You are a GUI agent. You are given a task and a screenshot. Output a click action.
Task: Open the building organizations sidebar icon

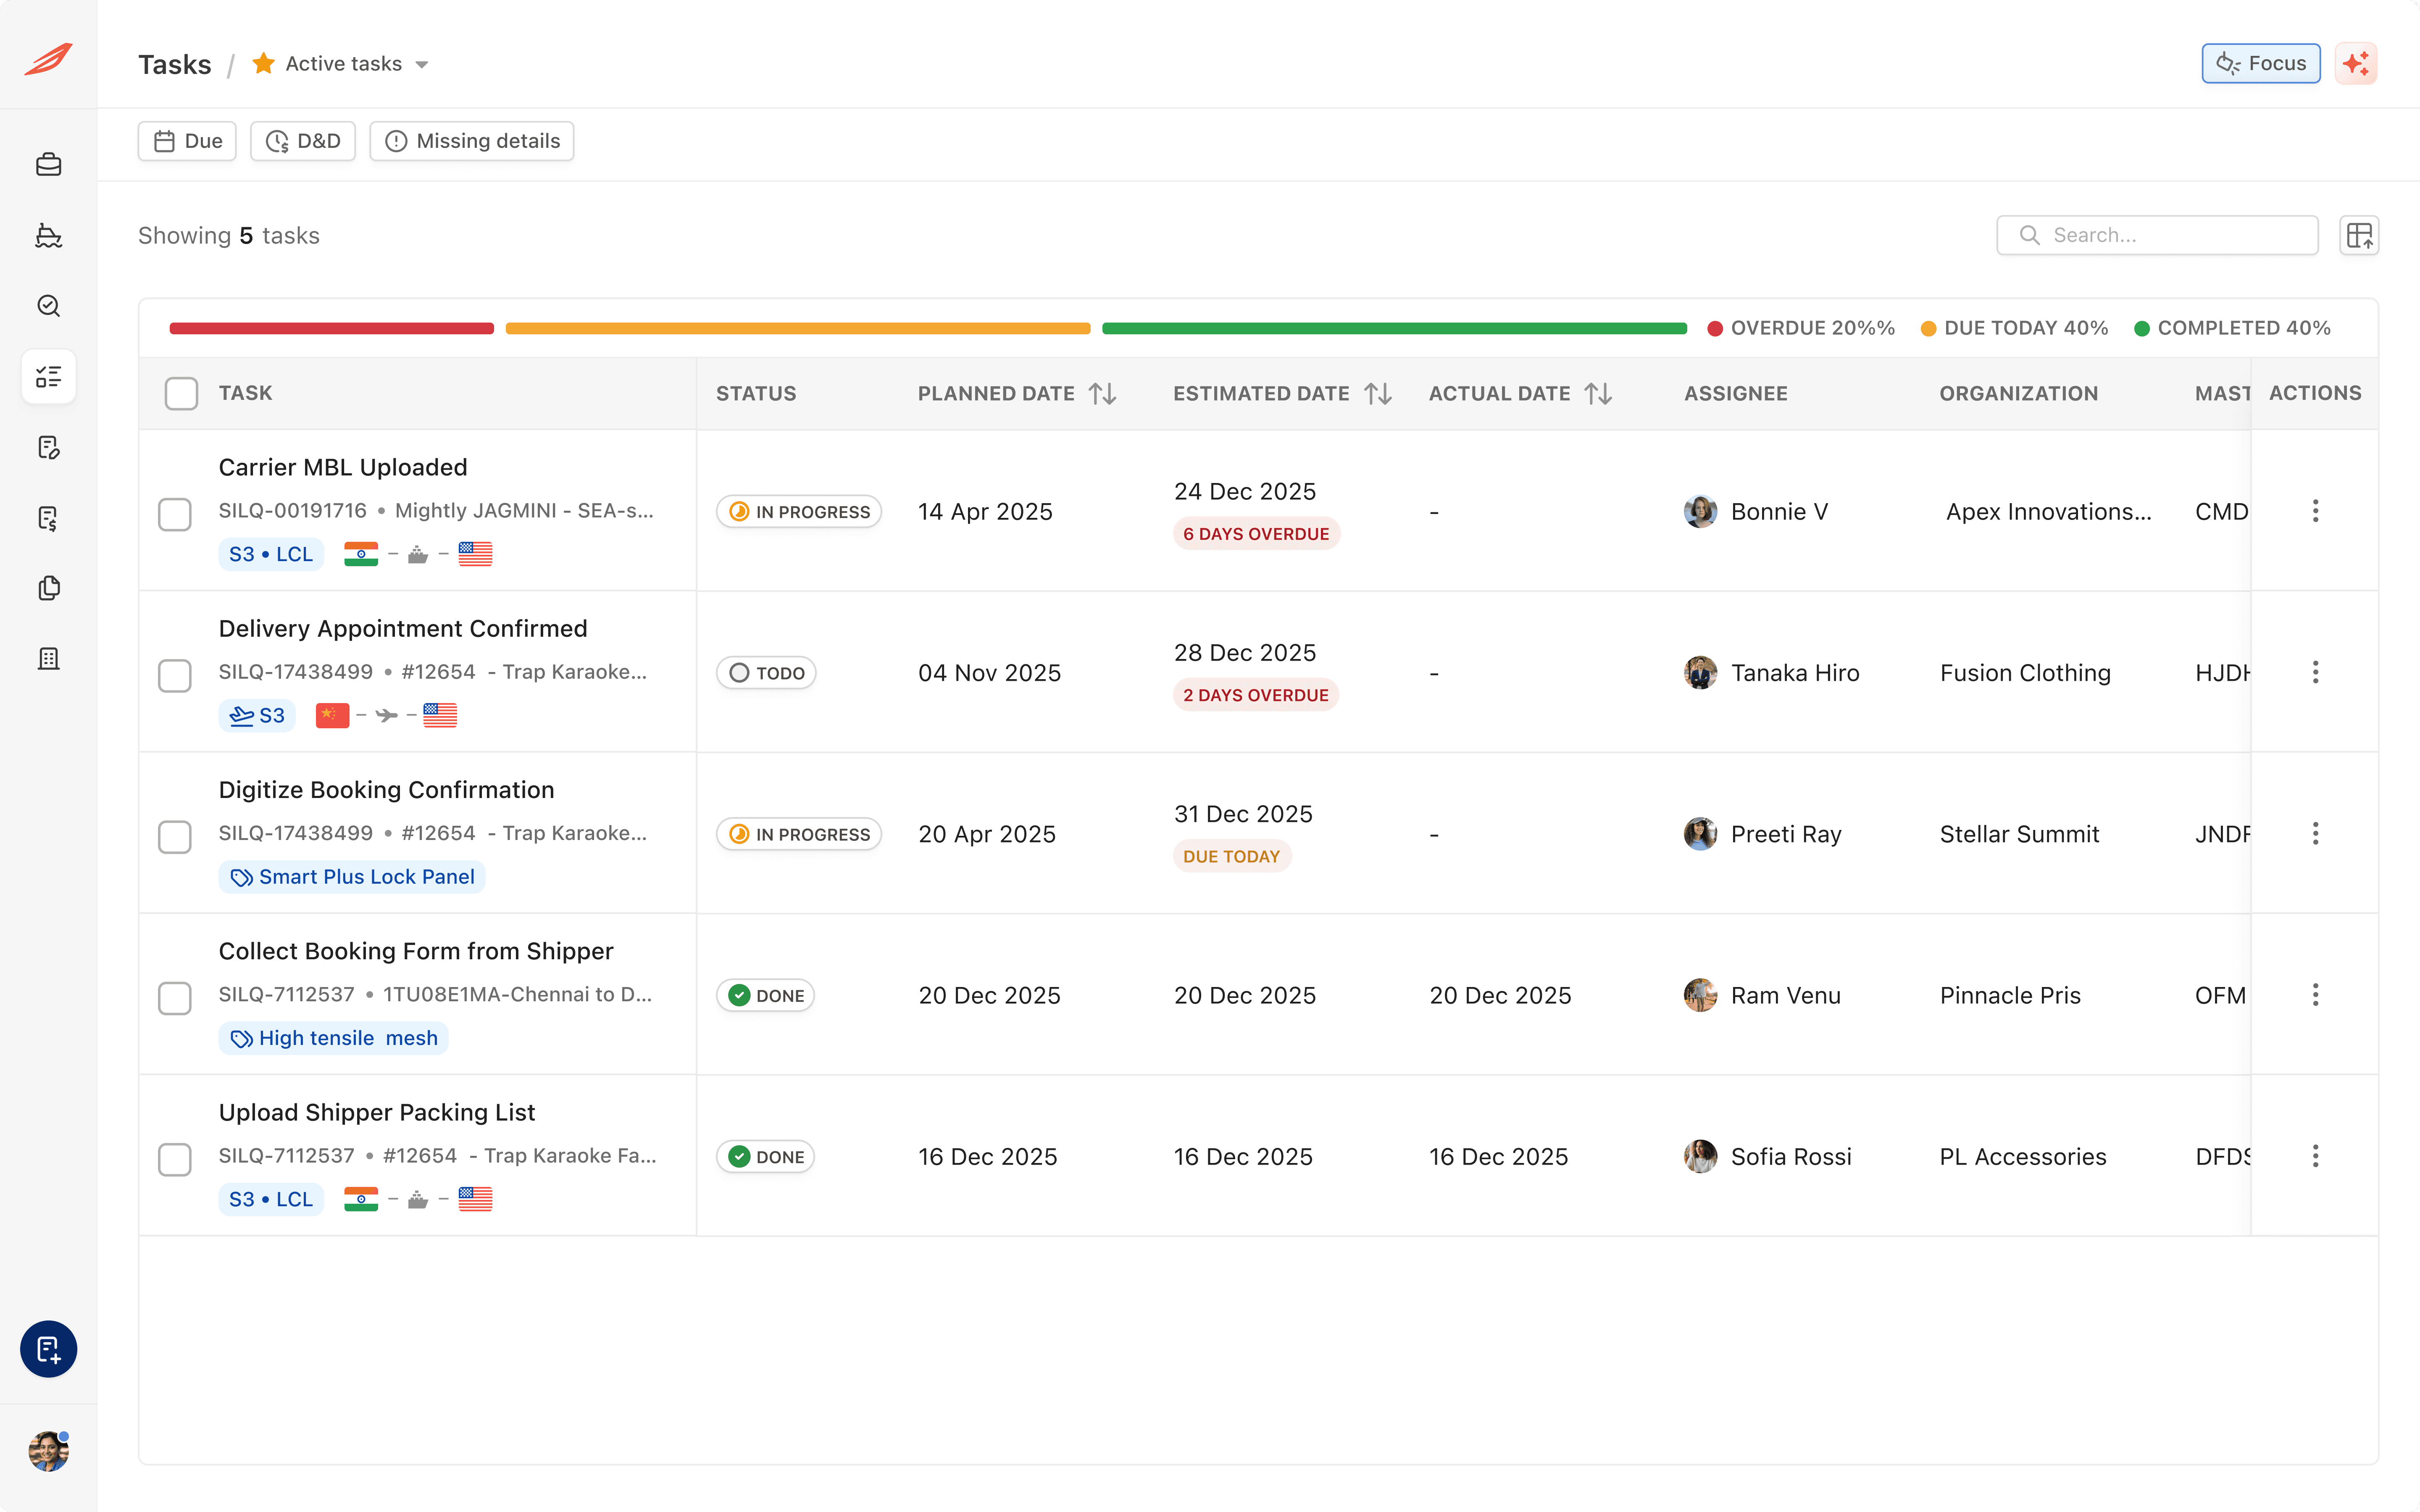click(x=48, y=659)
